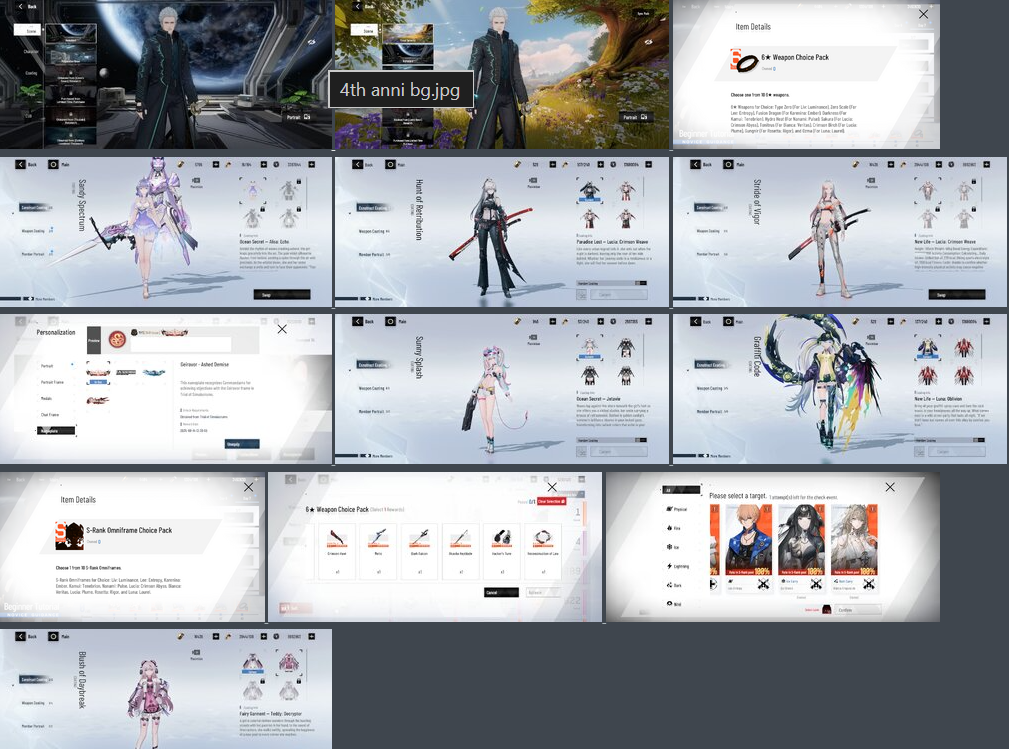View the Stride of Vigor coating screenshot
1009x749 pixels.
pyautogui.click(x=840, y=232)
